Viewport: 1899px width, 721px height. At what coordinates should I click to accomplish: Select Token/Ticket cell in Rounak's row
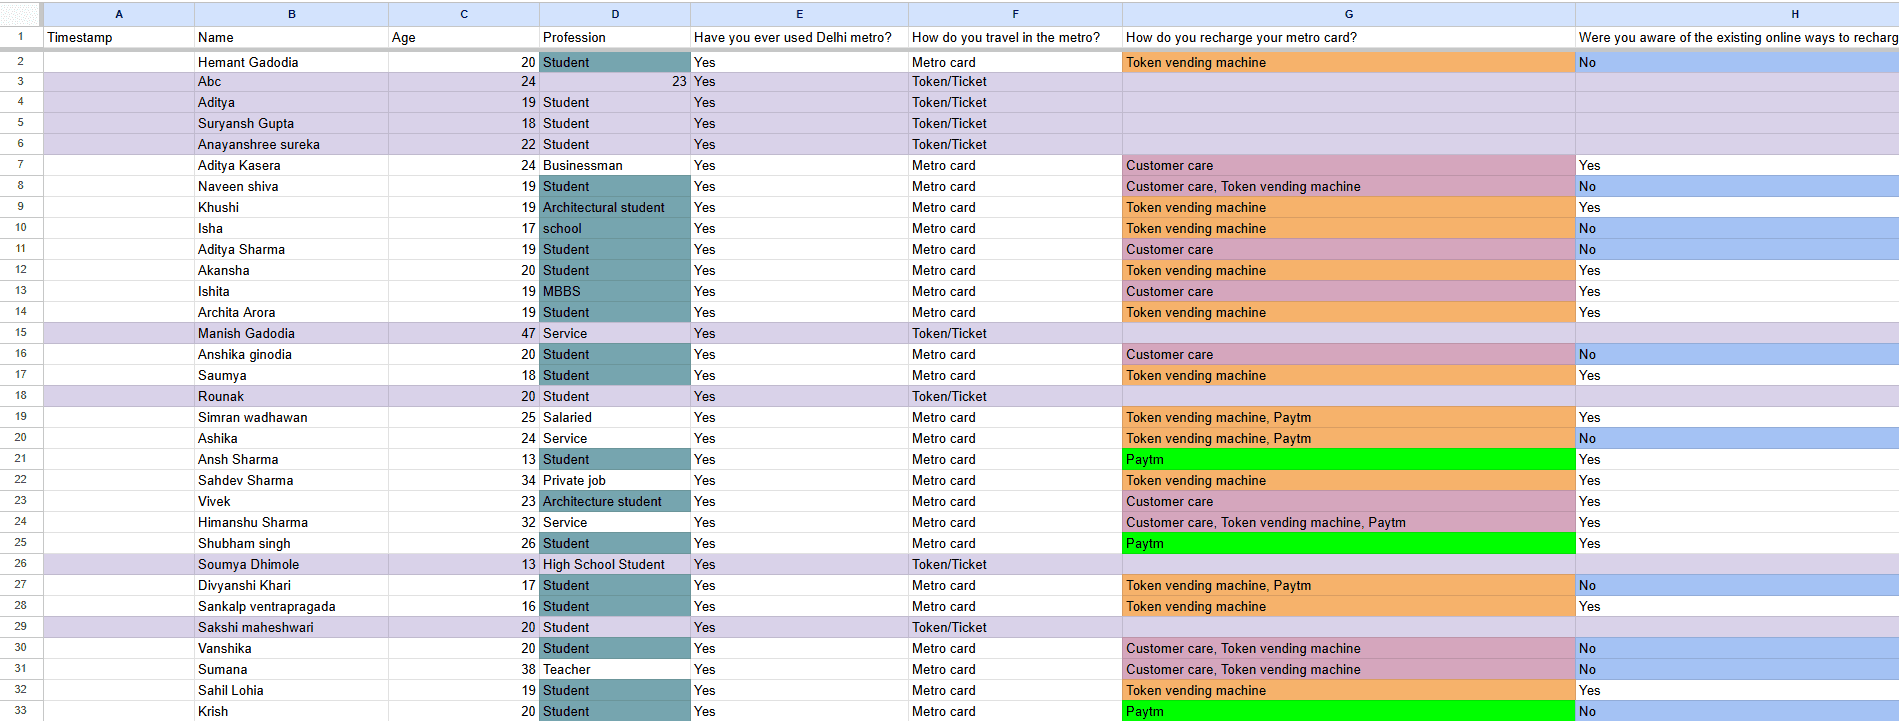(x=1015, y=396)
